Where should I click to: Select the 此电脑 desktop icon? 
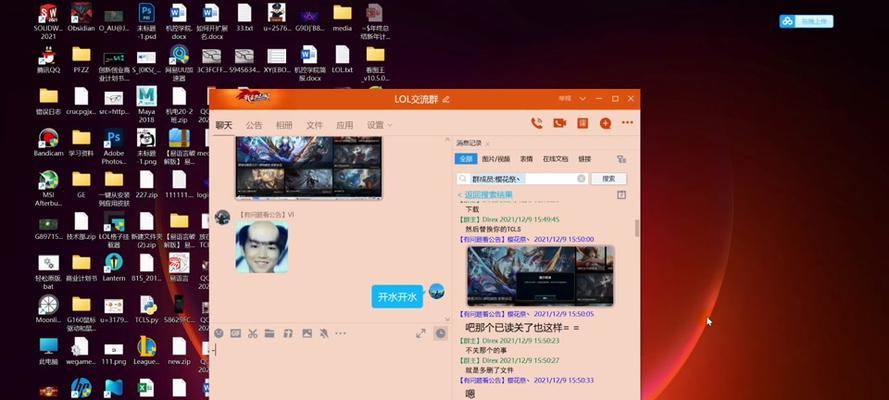(48, 351)
